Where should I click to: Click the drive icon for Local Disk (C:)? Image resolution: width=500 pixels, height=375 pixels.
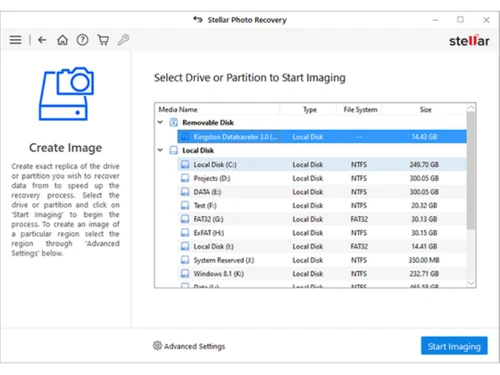(185, 164)
